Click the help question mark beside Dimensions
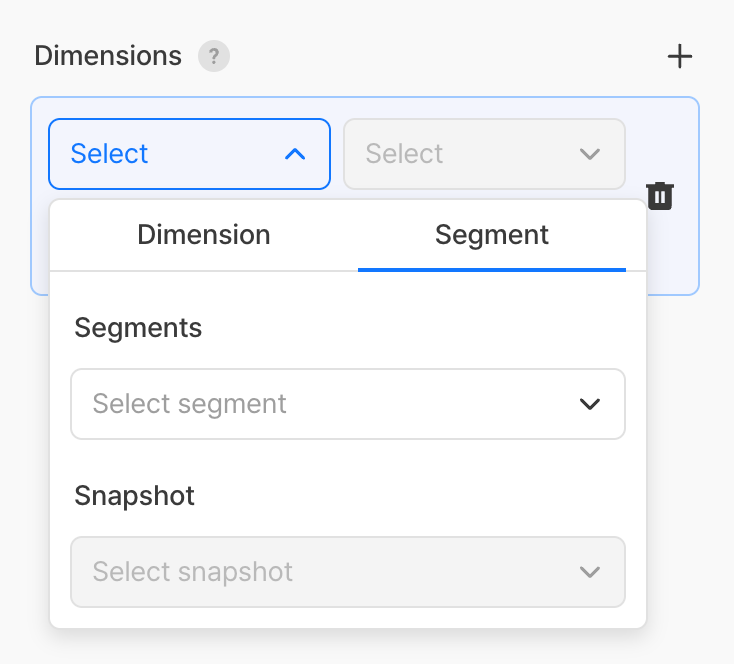Viewport: 734px width, 664px height. coord(213,56)
